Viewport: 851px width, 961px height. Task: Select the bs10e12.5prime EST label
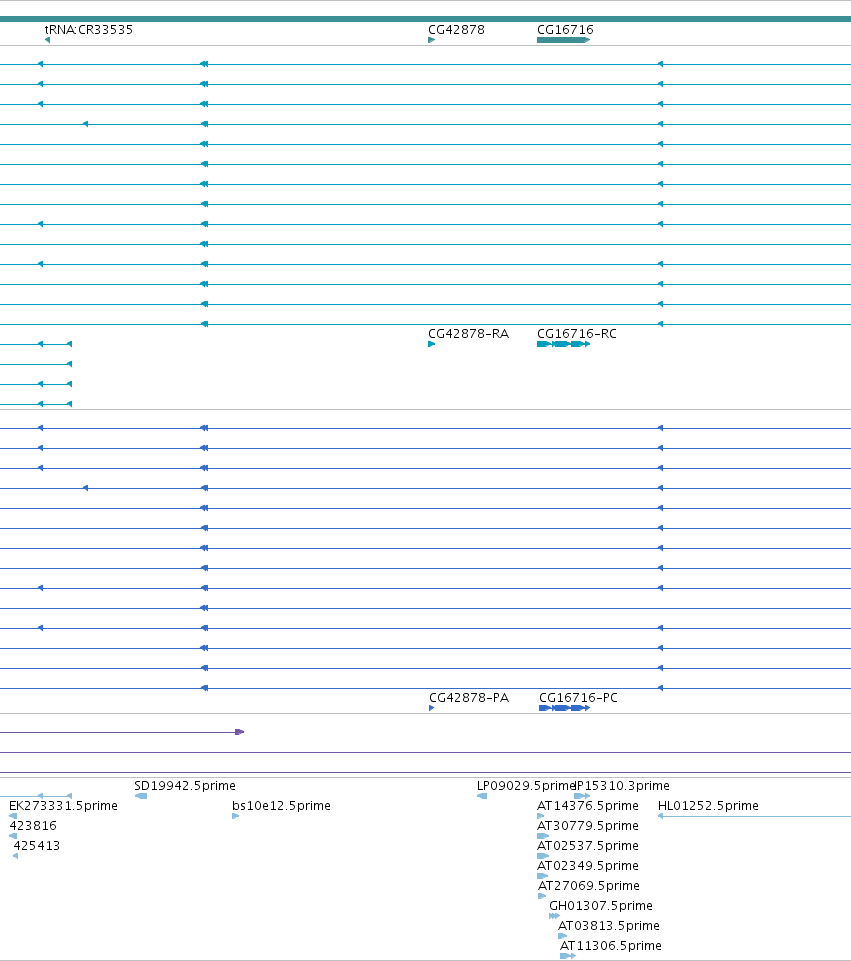coord(281,805)
